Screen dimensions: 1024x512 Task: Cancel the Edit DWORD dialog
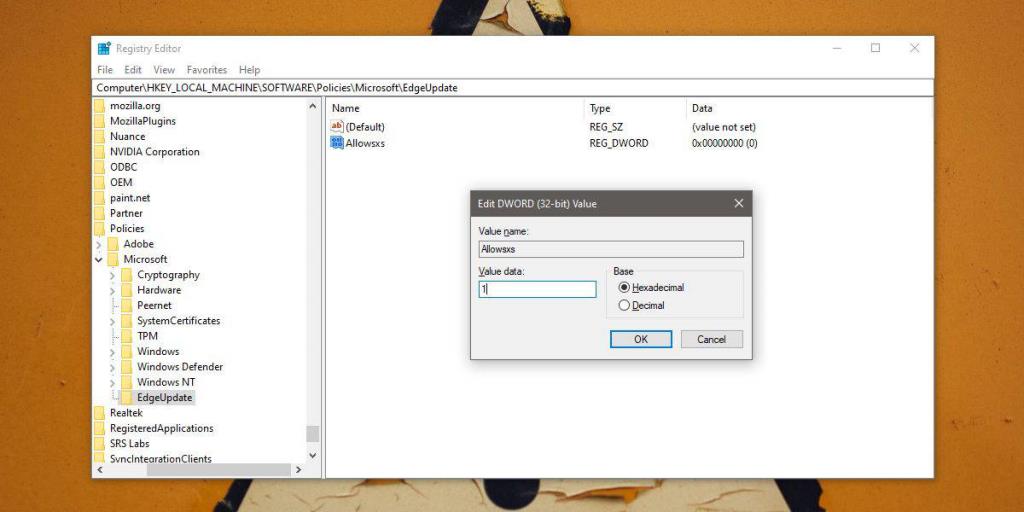712,339
